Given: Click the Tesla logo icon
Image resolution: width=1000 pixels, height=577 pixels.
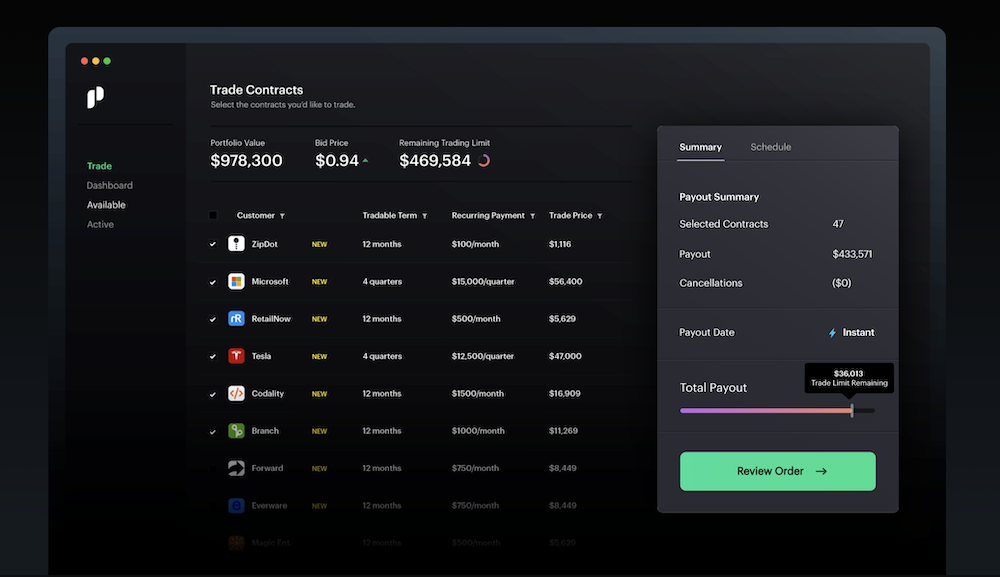Looking at the screenshot, I should 236,356.
